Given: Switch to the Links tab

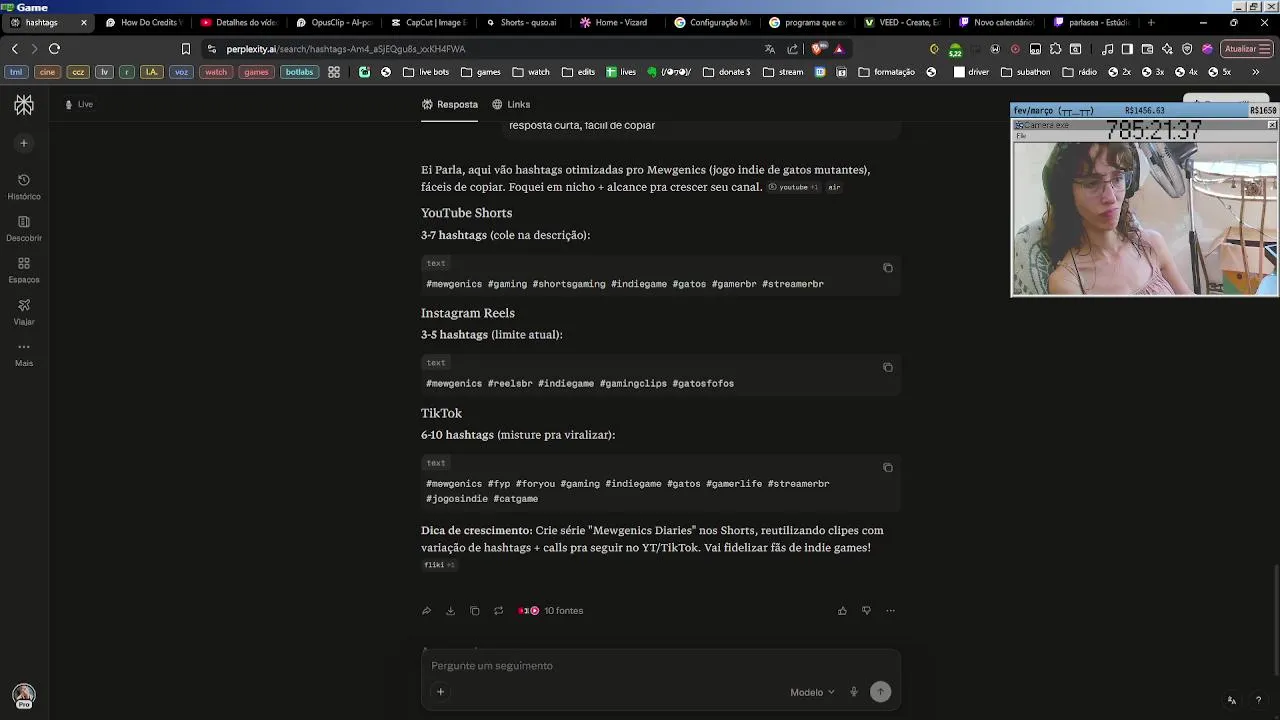Looking at the screenshot, I should pyautogui.click(x=510, y=104).
